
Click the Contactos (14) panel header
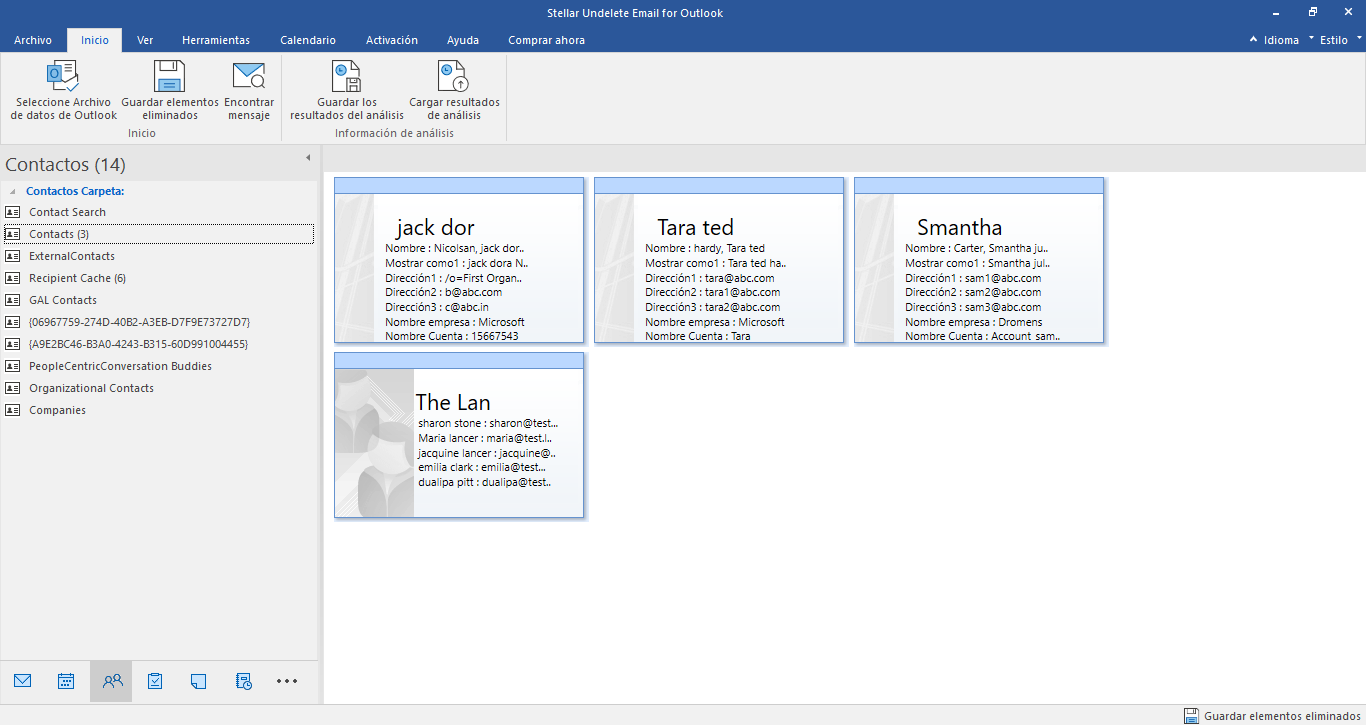point(65,164)
